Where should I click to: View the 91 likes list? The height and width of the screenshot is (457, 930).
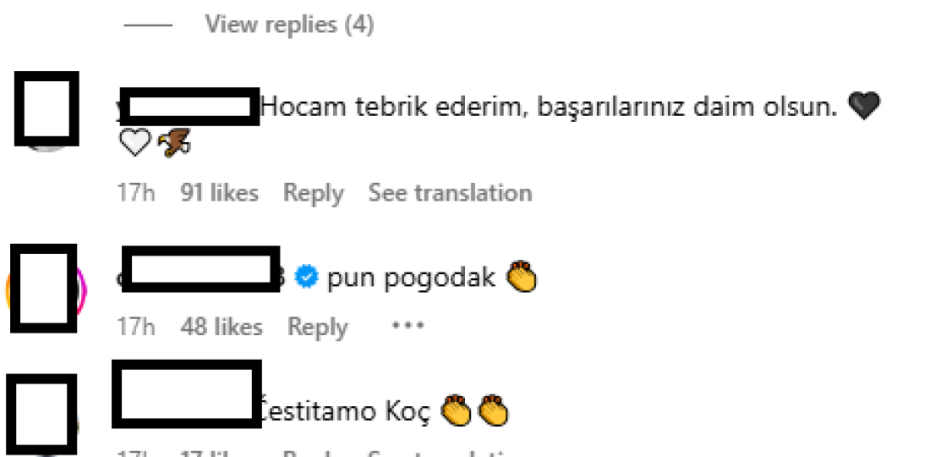click(219, 193)
